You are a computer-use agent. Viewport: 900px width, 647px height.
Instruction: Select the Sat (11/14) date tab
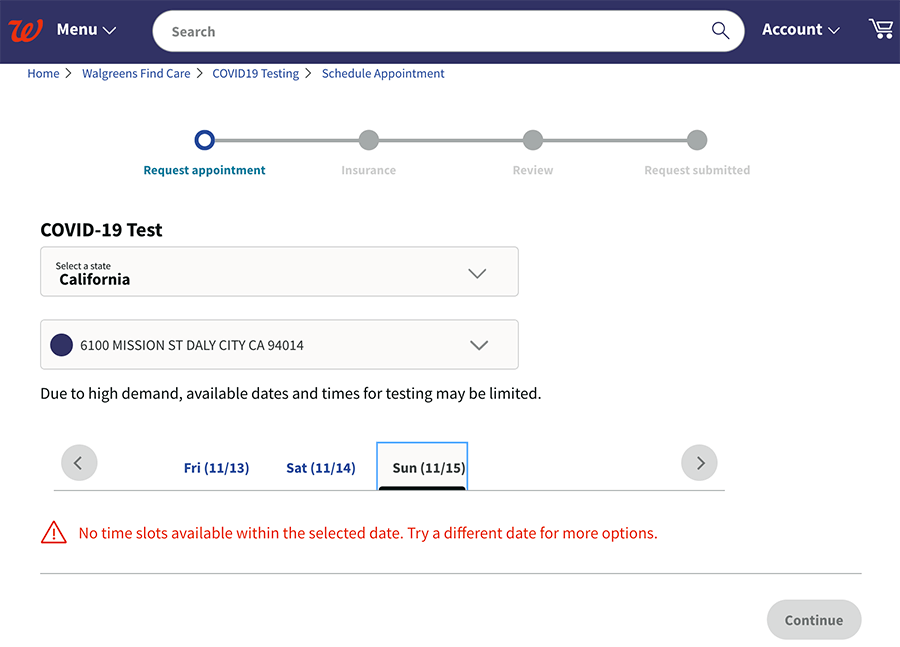320,468
